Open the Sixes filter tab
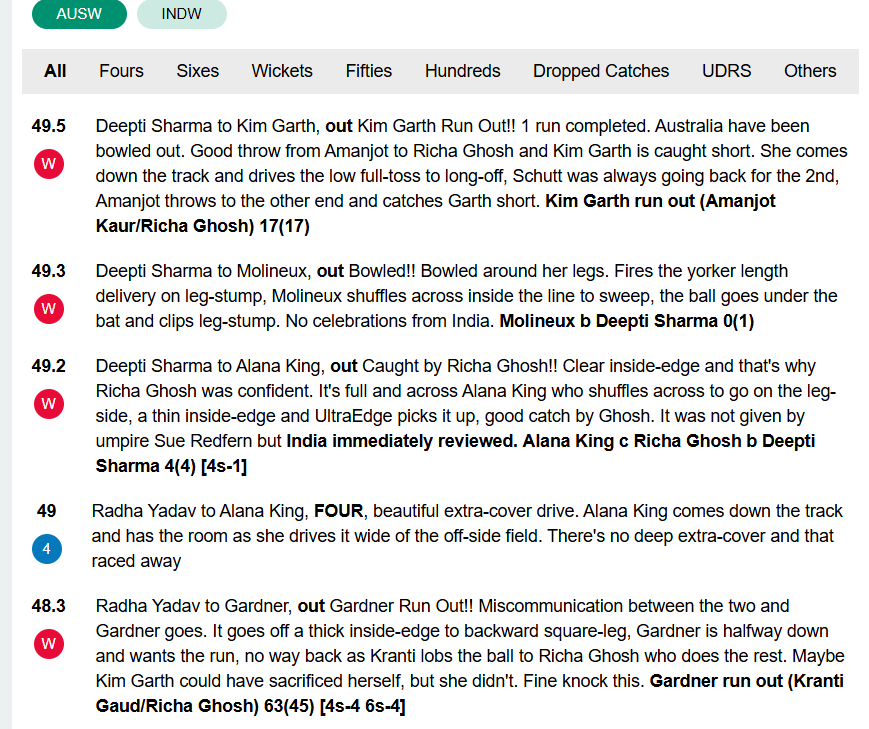This screenshot has height=729, width=869. click(197, 71)
